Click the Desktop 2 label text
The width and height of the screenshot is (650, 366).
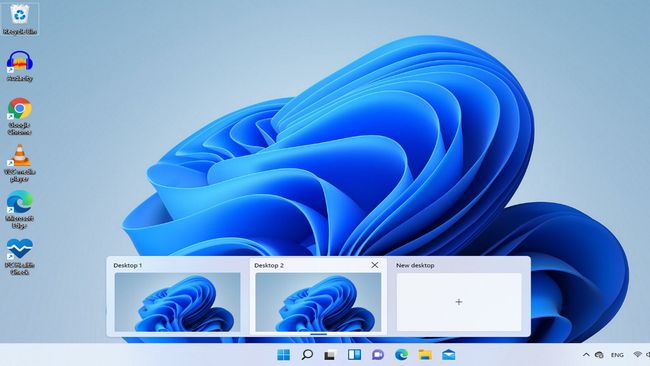coord(269,265)
